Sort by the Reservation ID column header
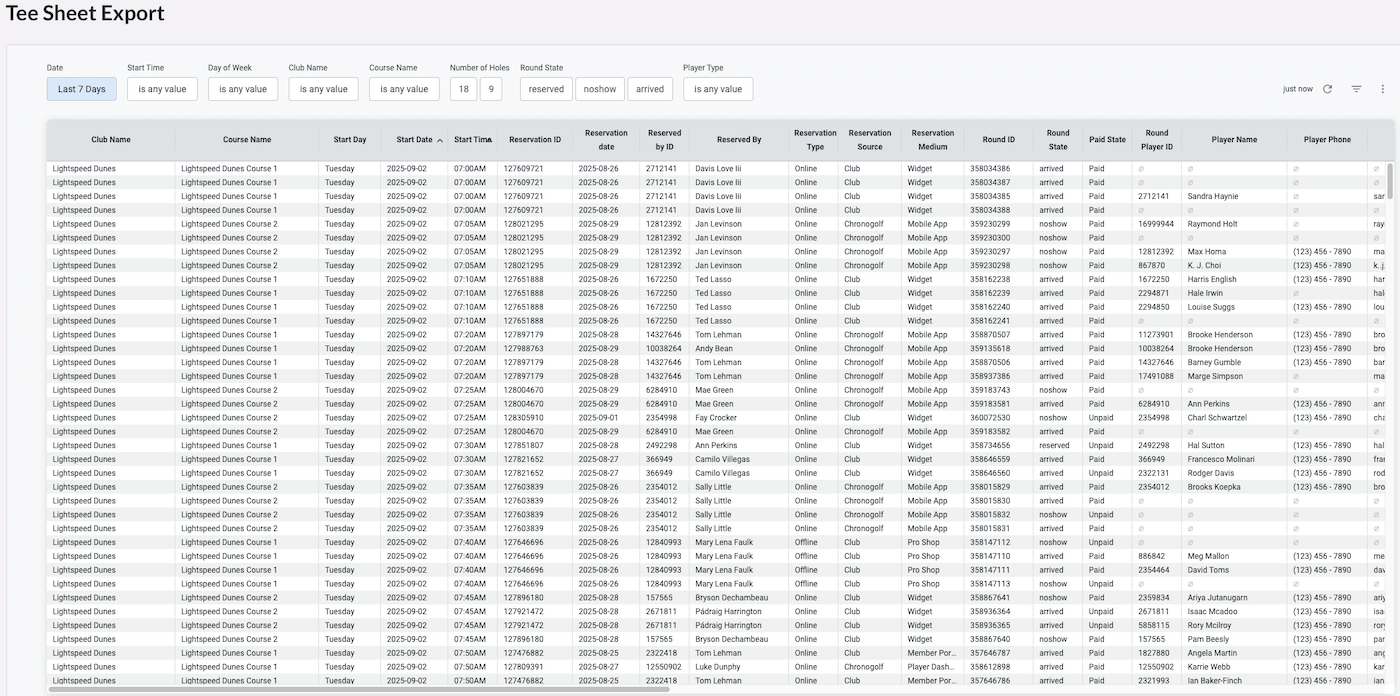The height and width of the screenshot is (696, 1400). click(535, 140)
